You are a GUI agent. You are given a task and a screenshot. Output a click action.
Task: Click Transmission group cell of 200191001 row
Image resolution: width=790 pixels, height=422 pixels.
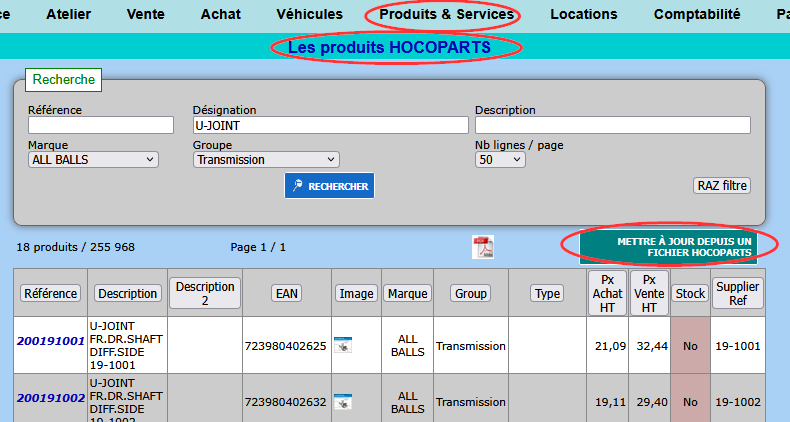(x=471, y=346)
